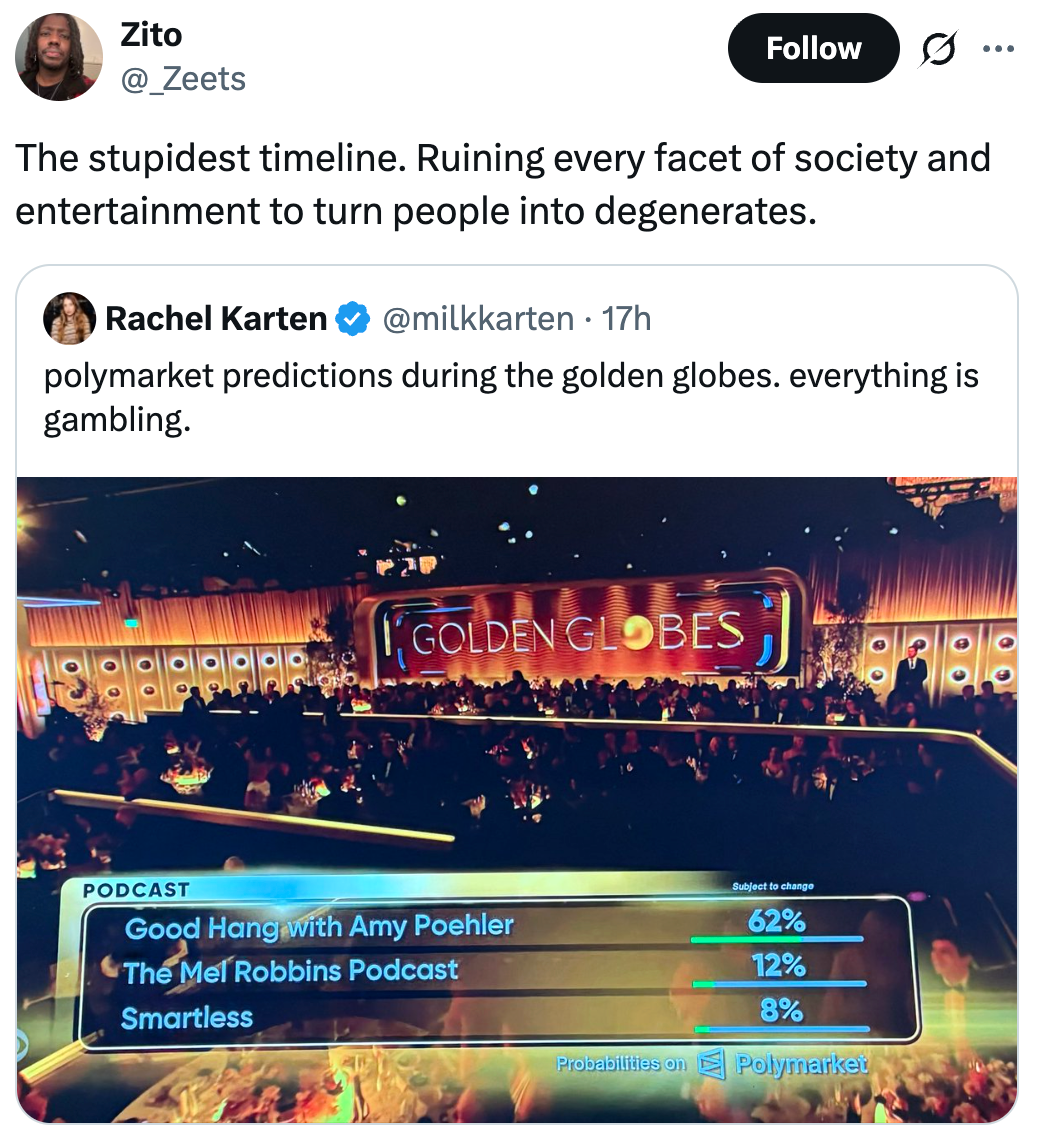Select the Good Hang with Amy Poehler row

pos(319,927)
